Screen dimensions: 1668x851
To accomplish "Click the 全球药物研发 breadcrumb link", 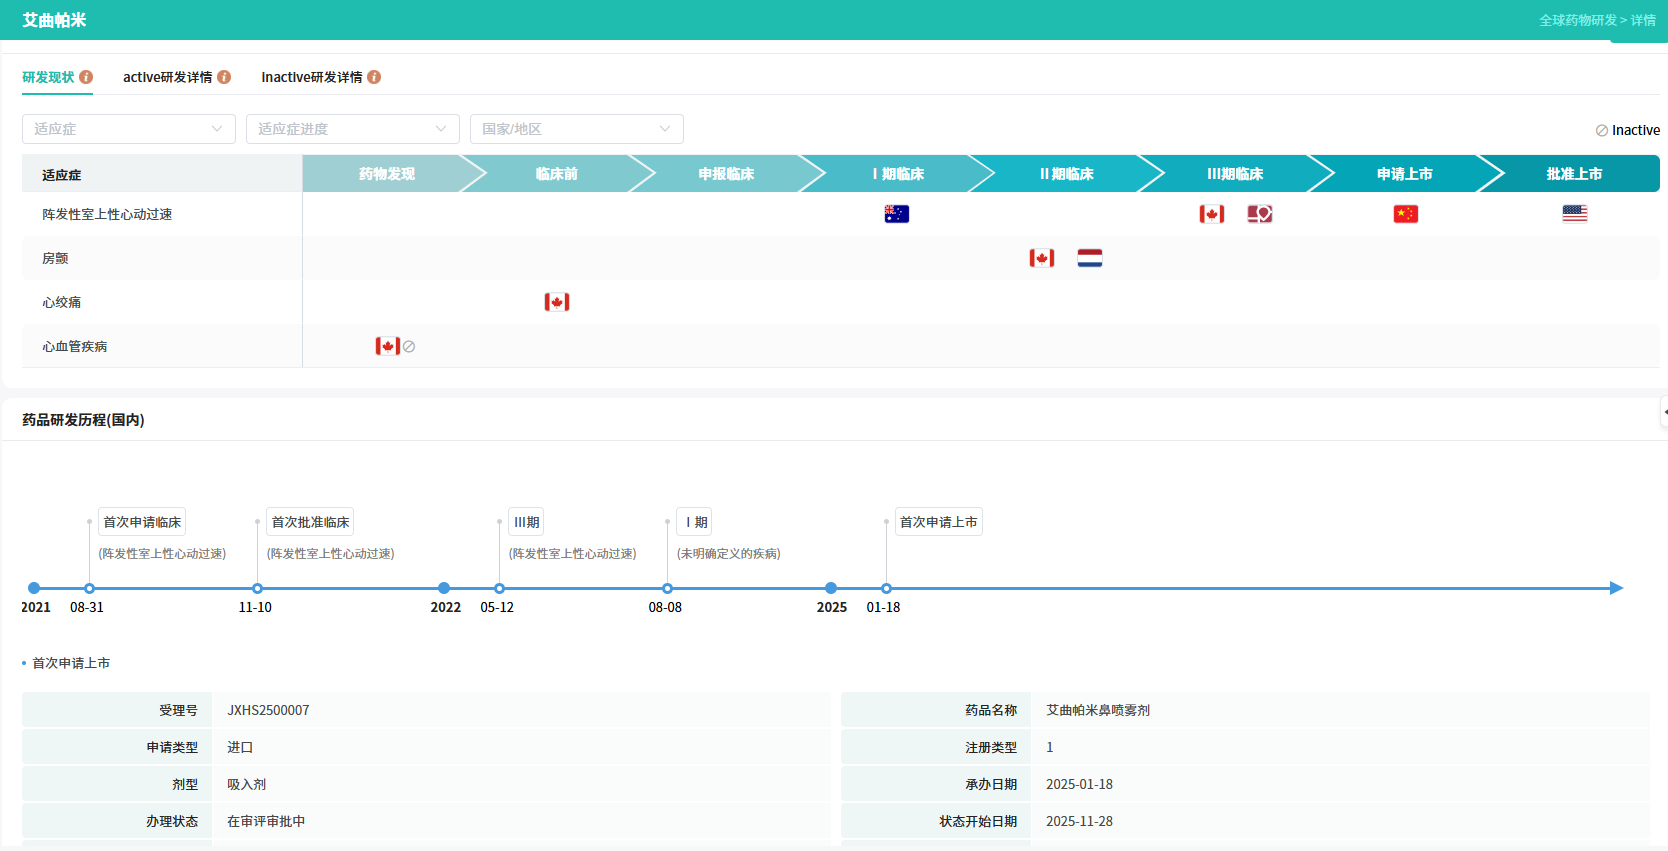I will coord(1577,20).
